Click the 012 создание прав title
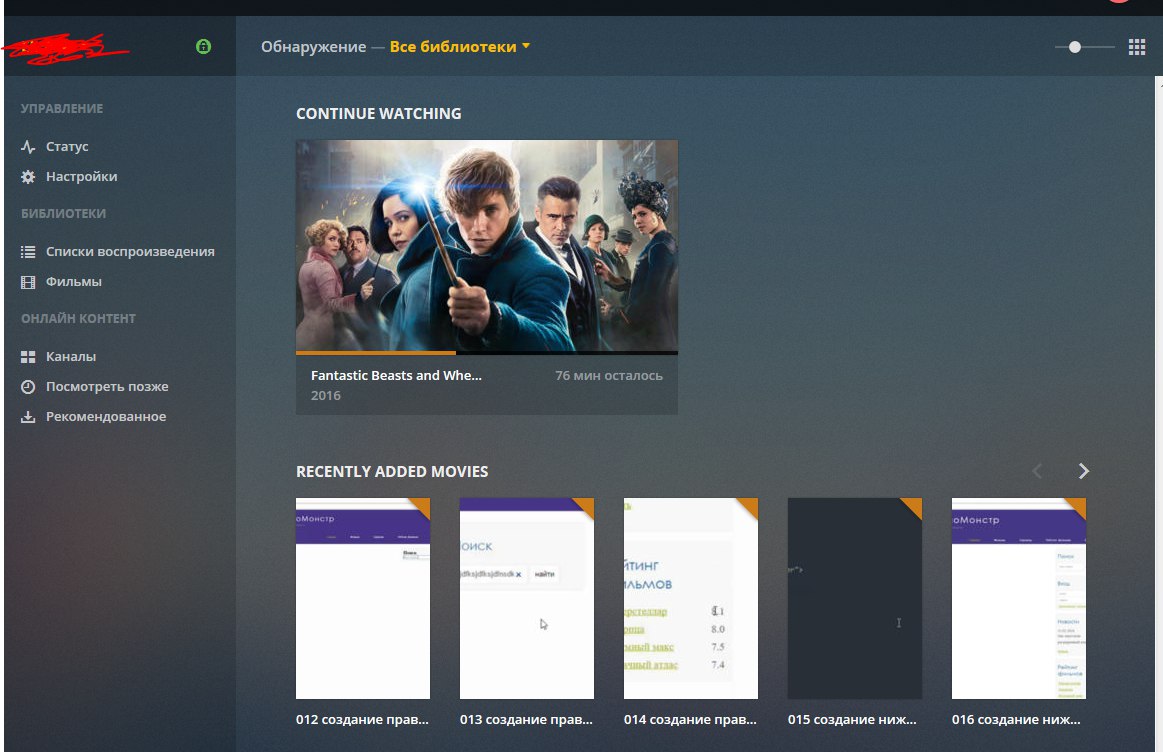The width and height of the screenshot is (1163, 752). (x=362, y=719)
